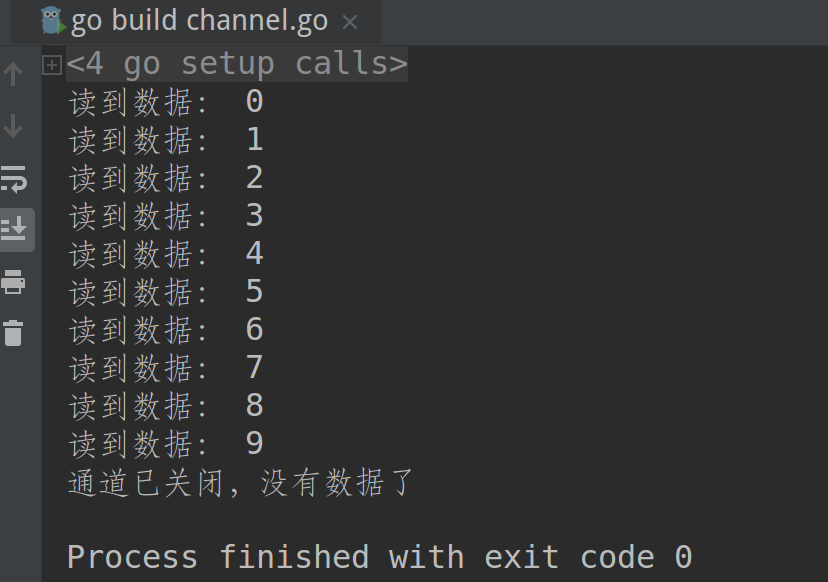Click the '通道已关闭，没有数据了' message line
This screenshot has height=582, width=828.
pyautogui.click(x=236, y=483)
